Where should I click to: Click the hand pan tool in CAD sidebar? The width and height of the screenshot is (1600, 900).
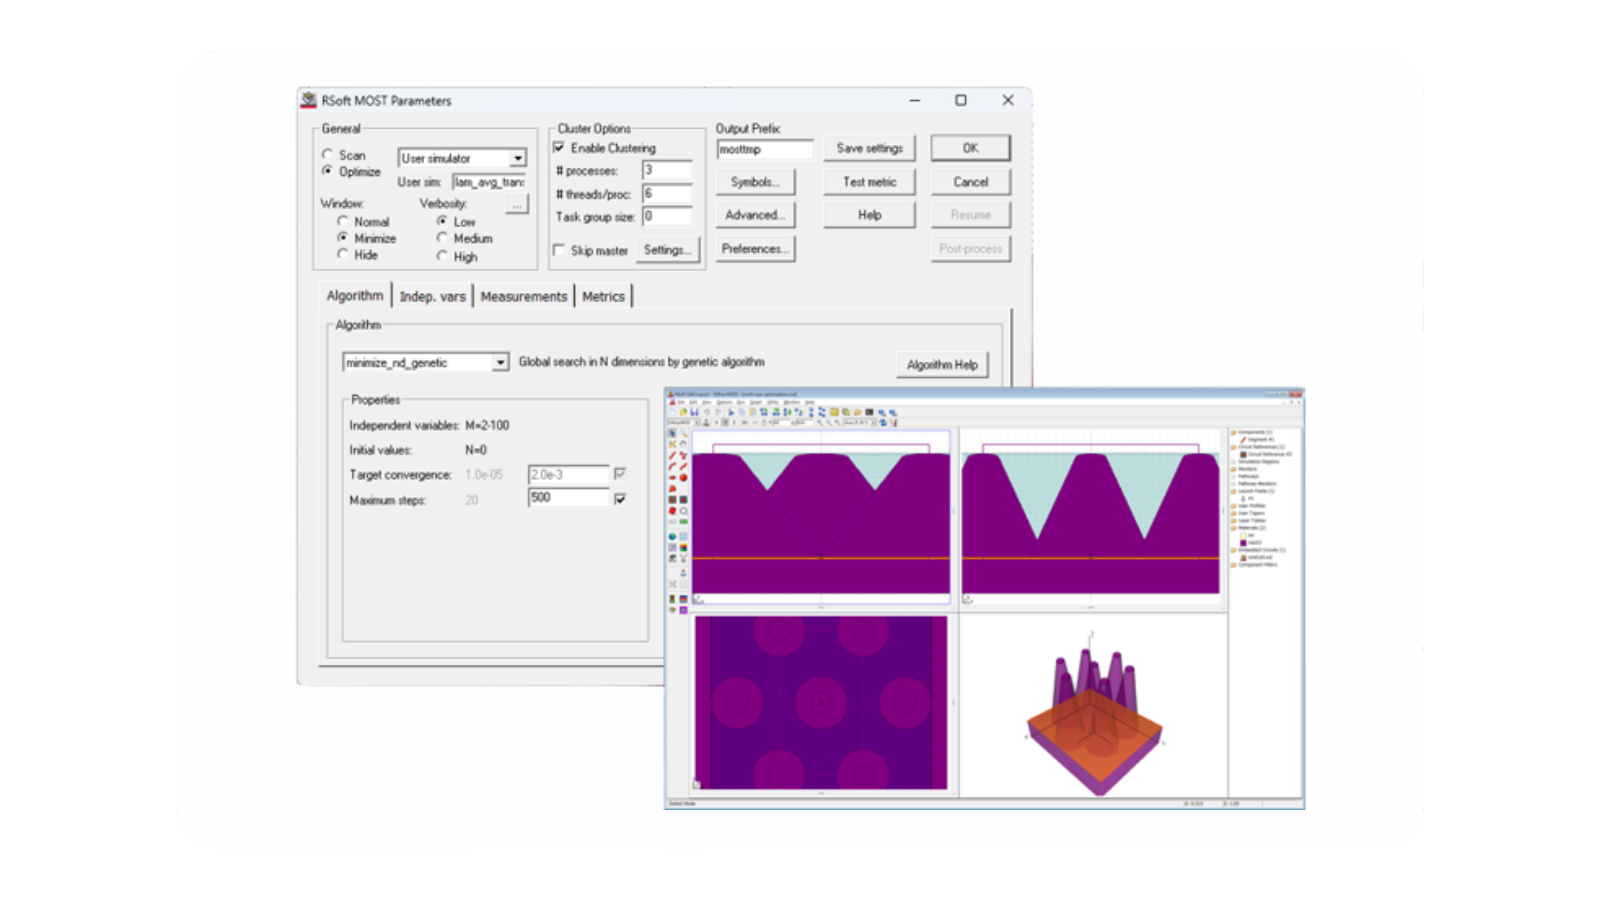point(683,444)
